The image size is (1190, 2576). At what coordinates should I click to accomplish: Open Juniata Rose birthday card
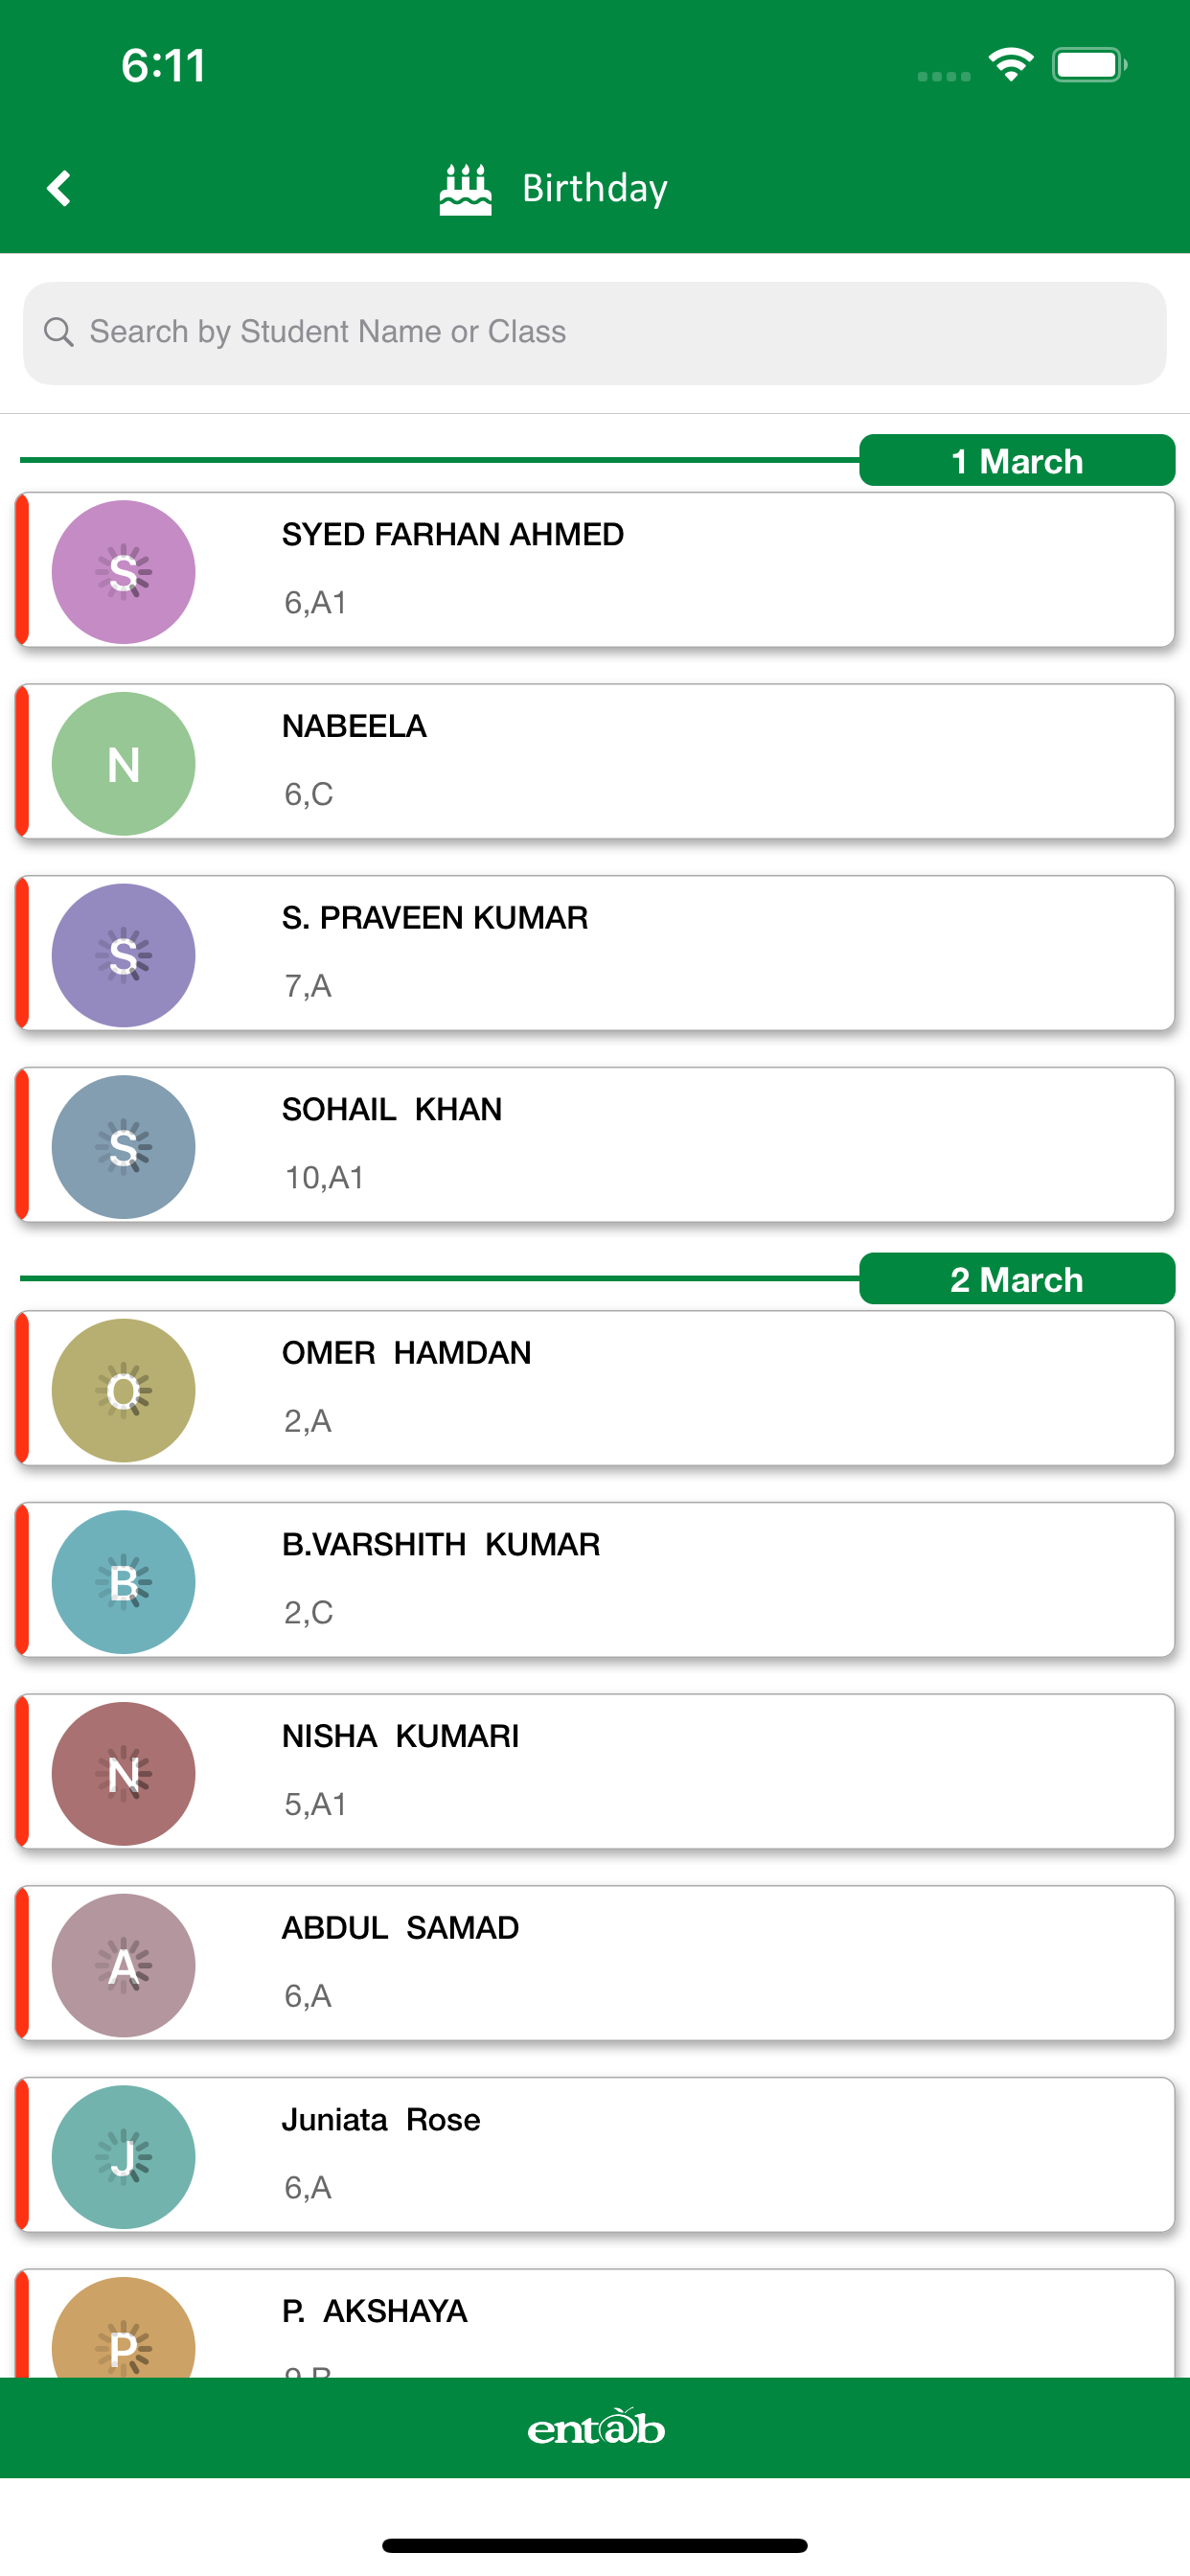click(595, 2155)
